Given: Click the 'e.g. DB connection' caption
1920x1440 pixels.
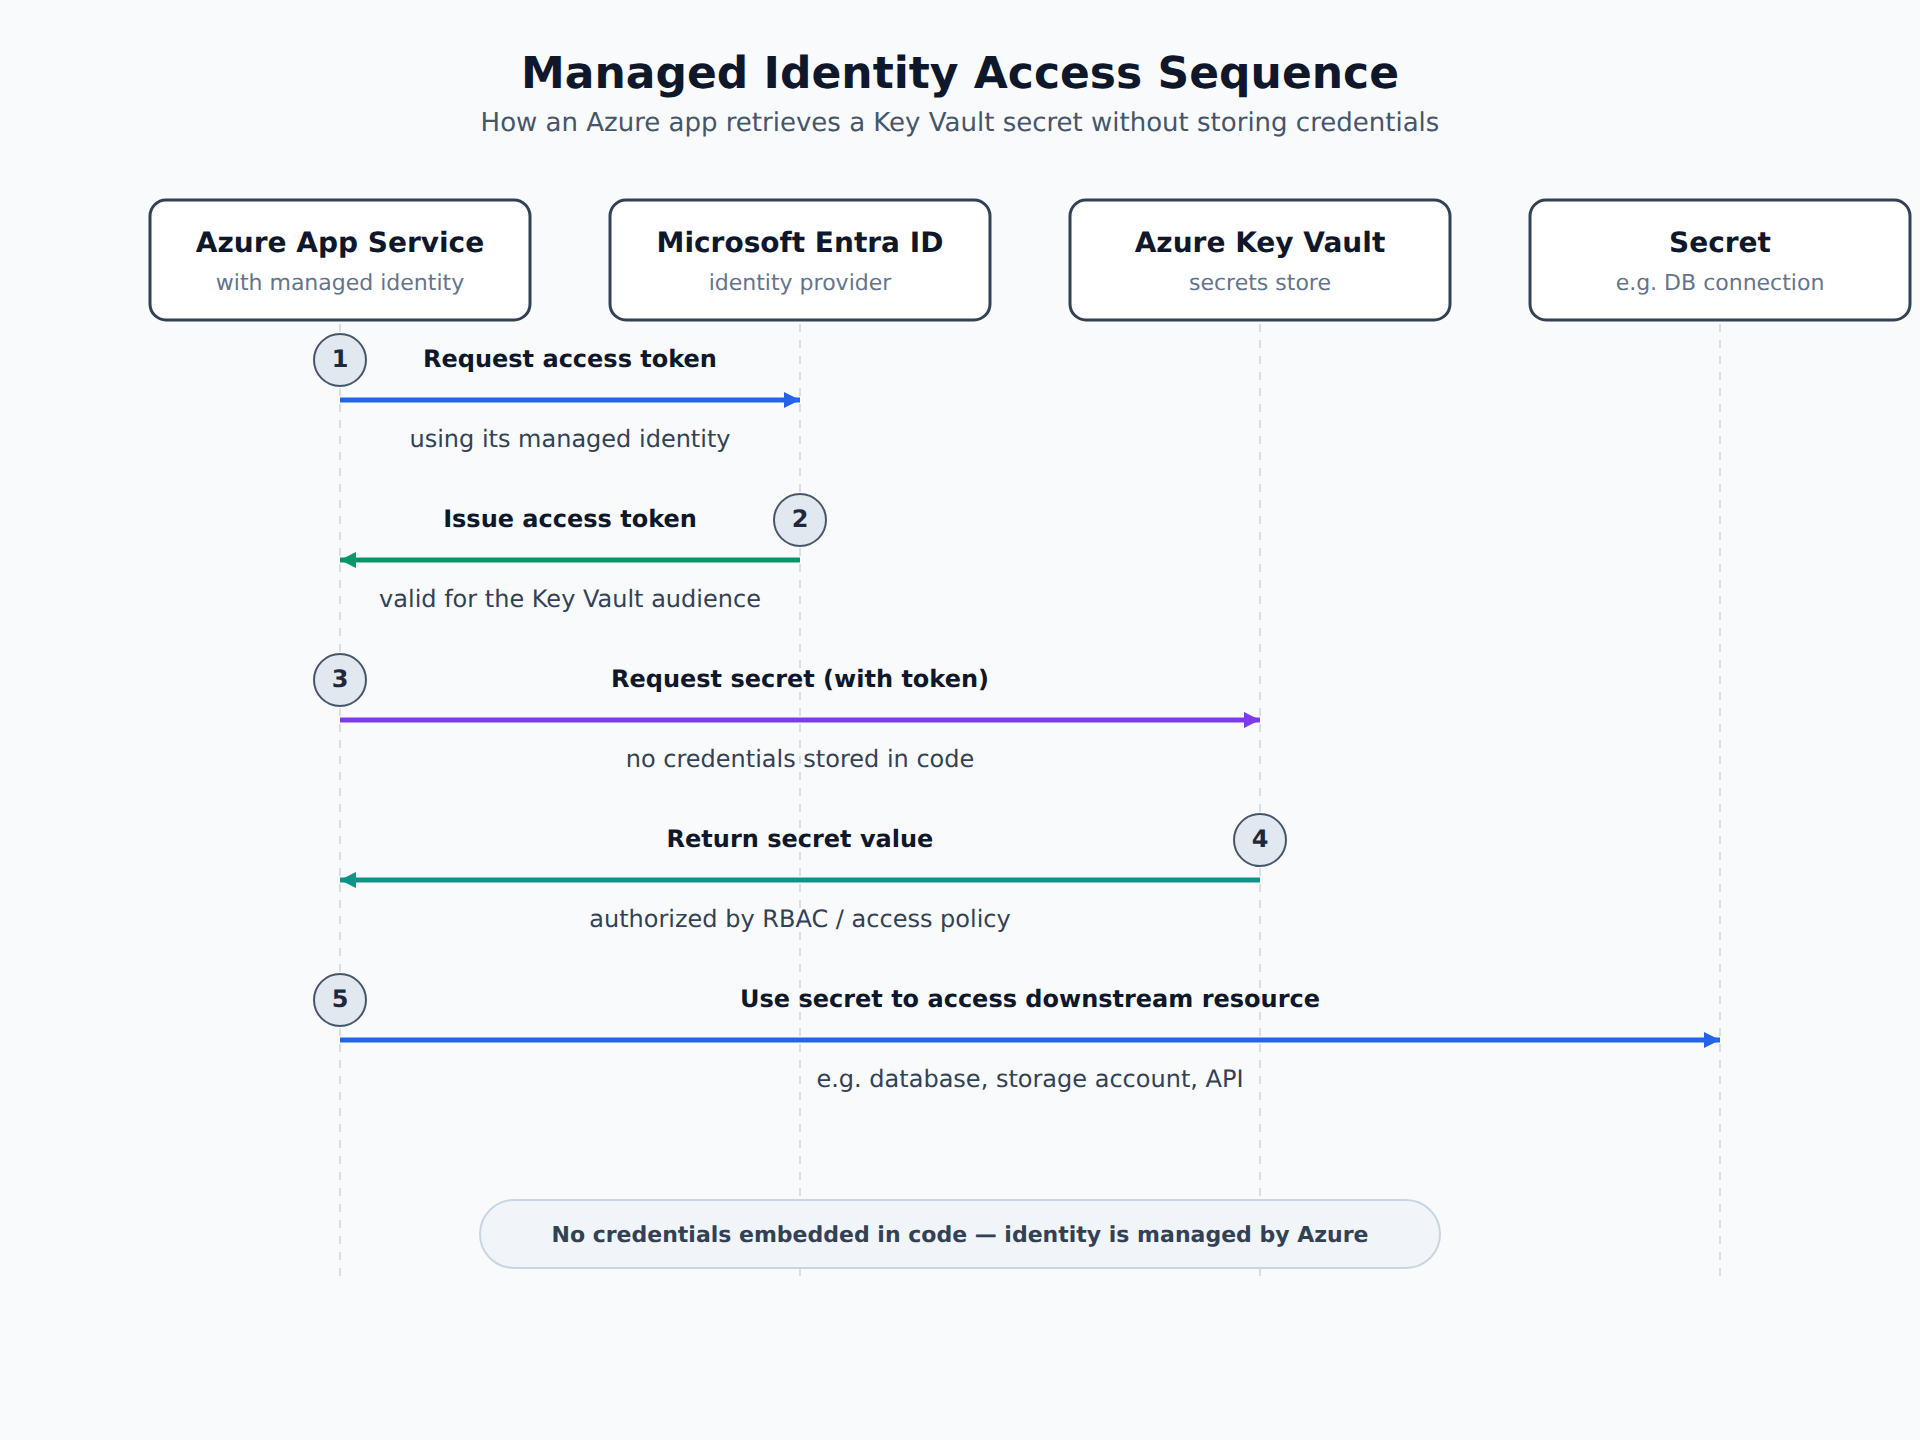Looking at the screenshot, I should [x=1720, y=283].
